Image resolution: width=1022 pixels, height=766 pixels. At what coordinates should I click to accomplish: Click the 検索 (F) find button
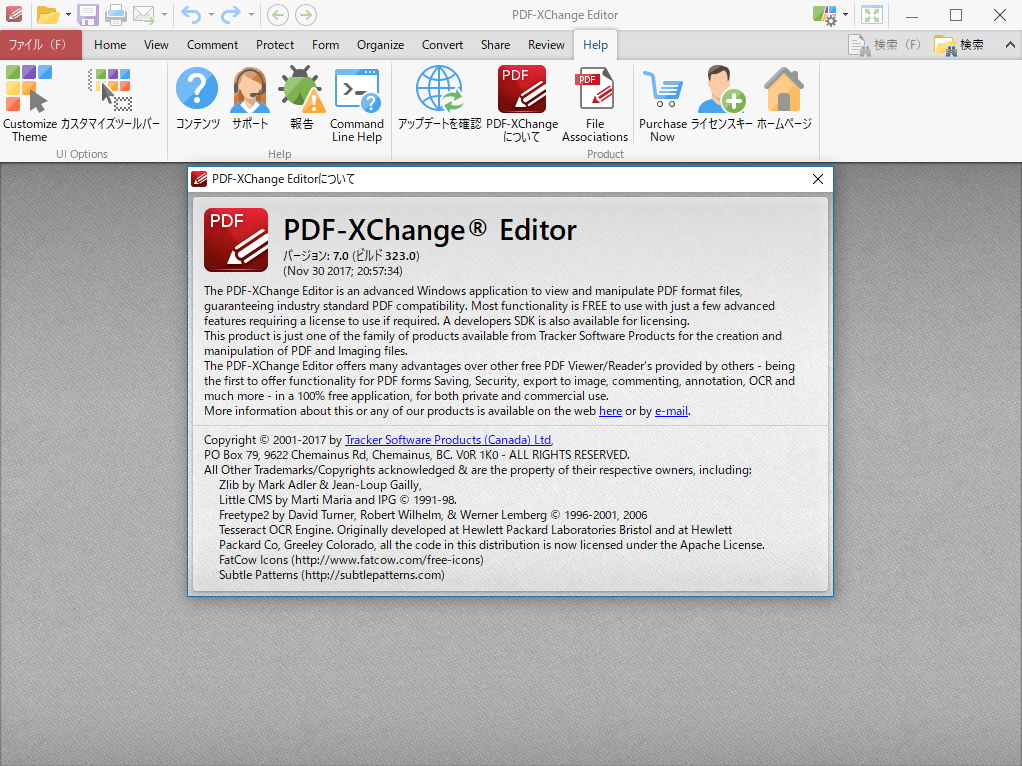pos(884,44)
